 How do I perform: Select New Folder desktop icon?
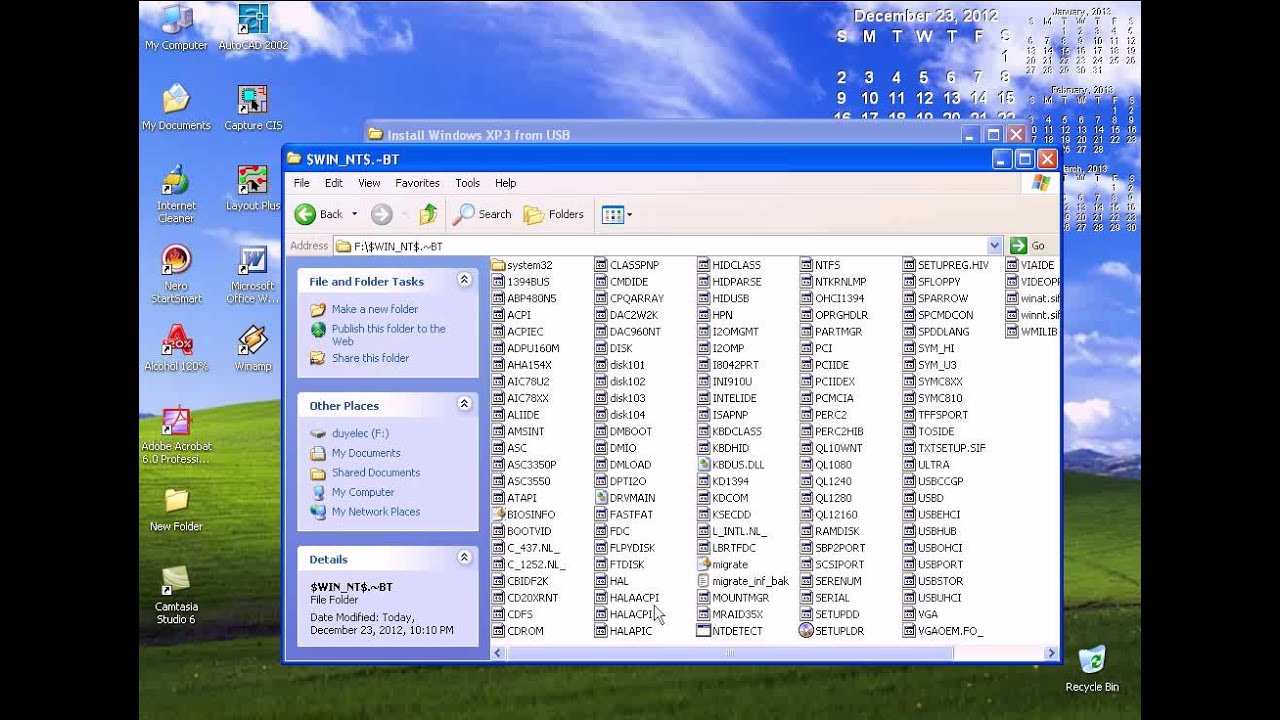click(x=176, y=509)
